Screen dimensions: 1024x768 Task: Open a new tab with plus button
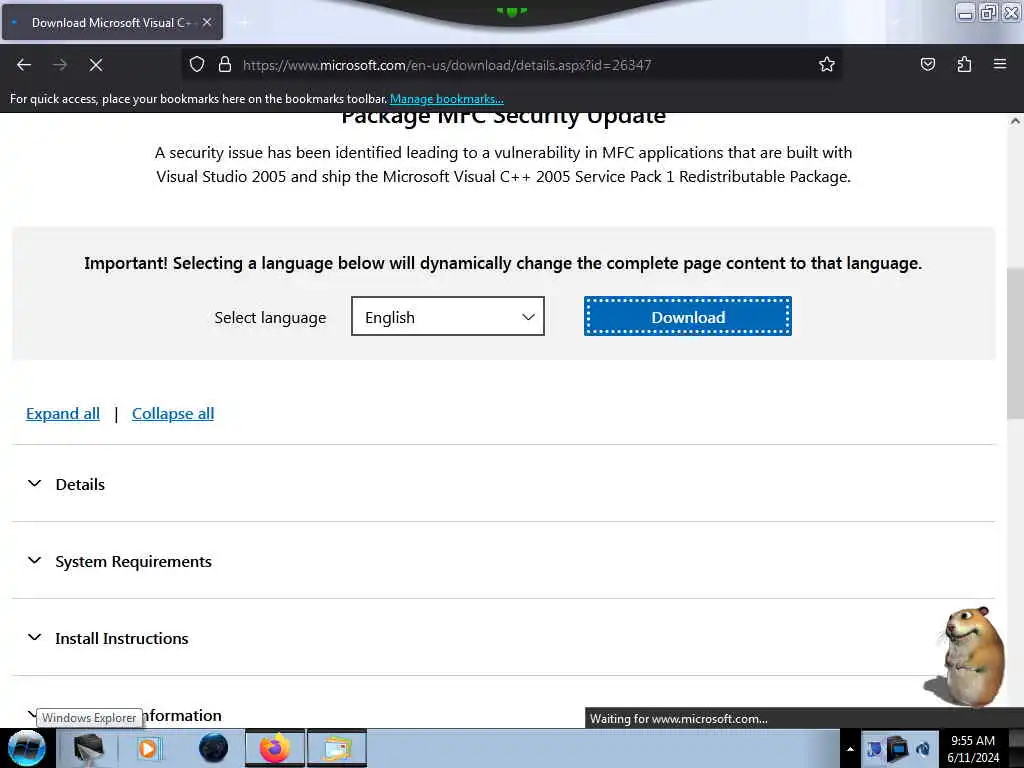pyautogui.click(x=244, y=23)
